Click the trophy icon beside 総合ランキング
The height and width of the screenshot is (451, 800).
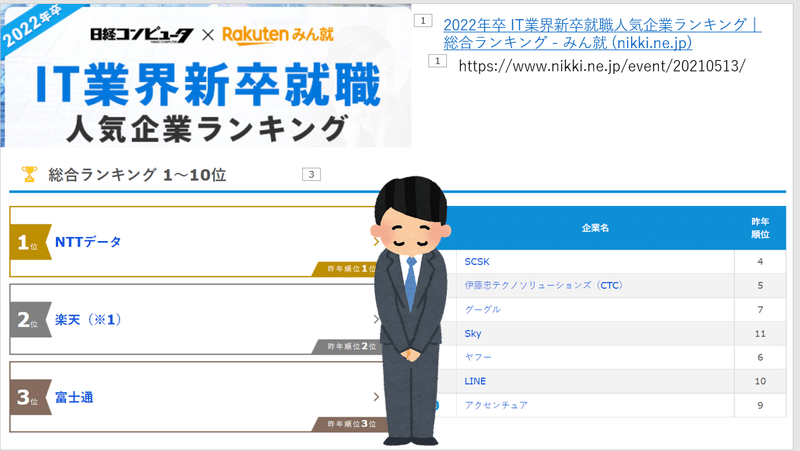coord(29,174)
